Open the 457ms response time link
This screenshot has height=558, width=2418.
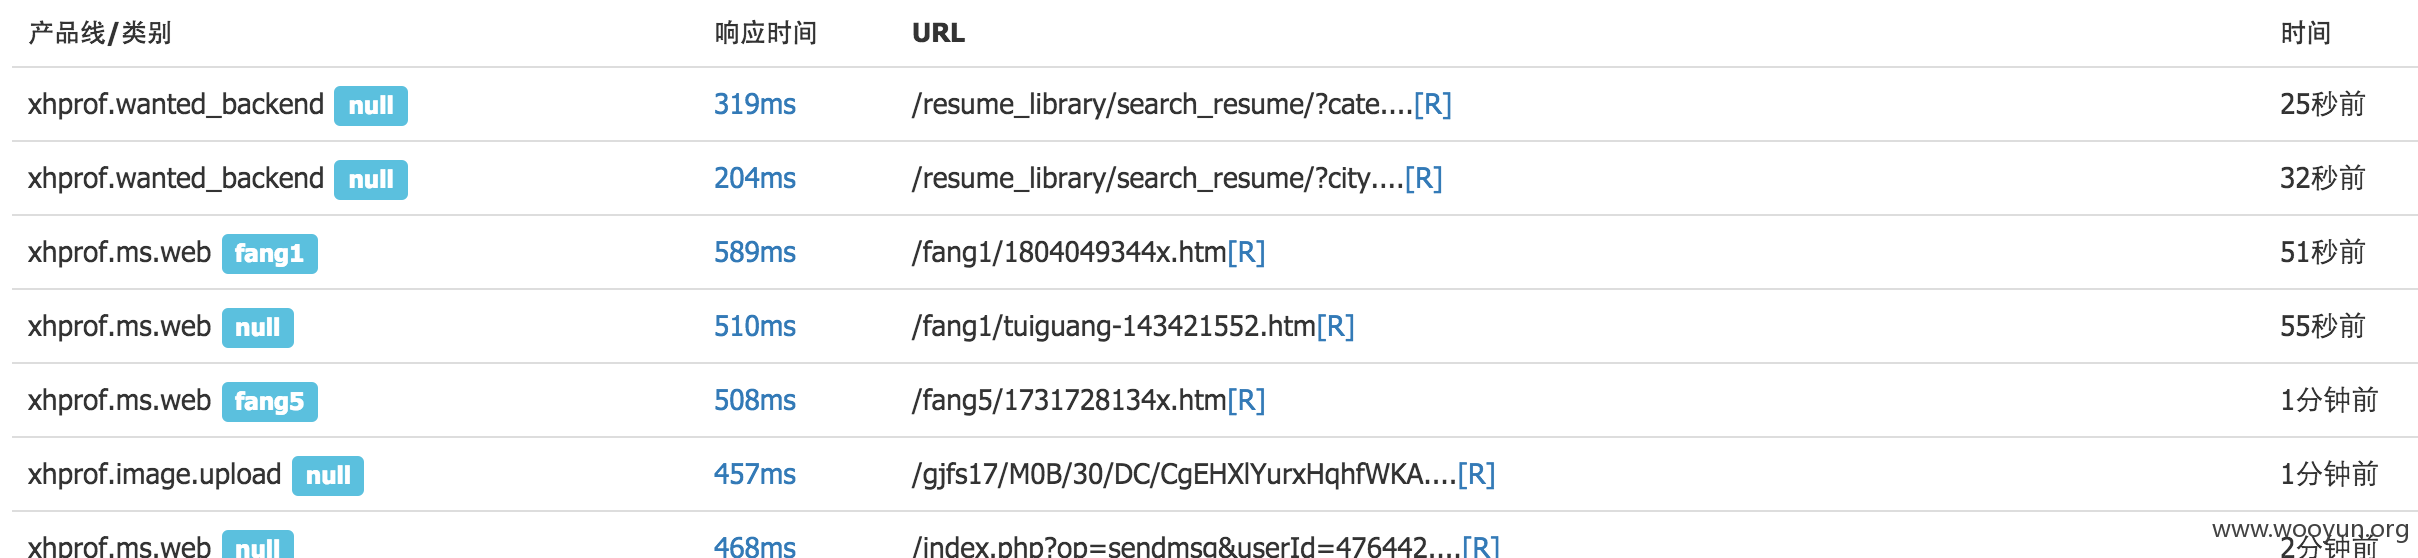tap(754, 474)
